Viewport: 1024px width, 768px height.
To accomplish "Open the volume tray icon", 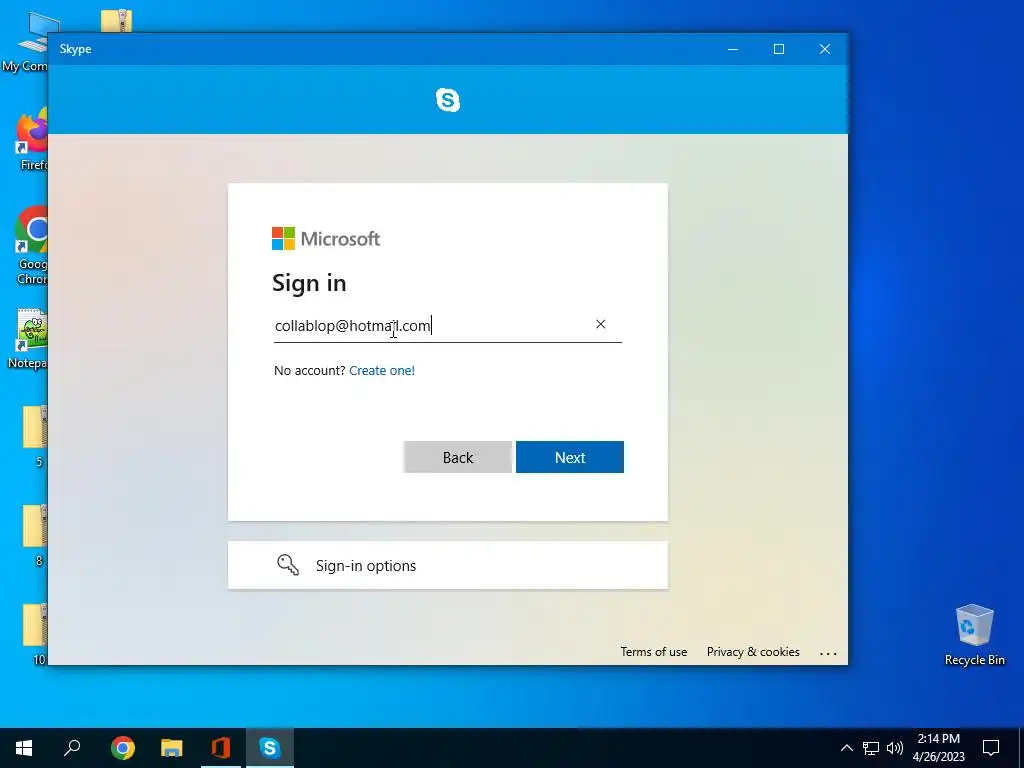I will pos(895,748).
